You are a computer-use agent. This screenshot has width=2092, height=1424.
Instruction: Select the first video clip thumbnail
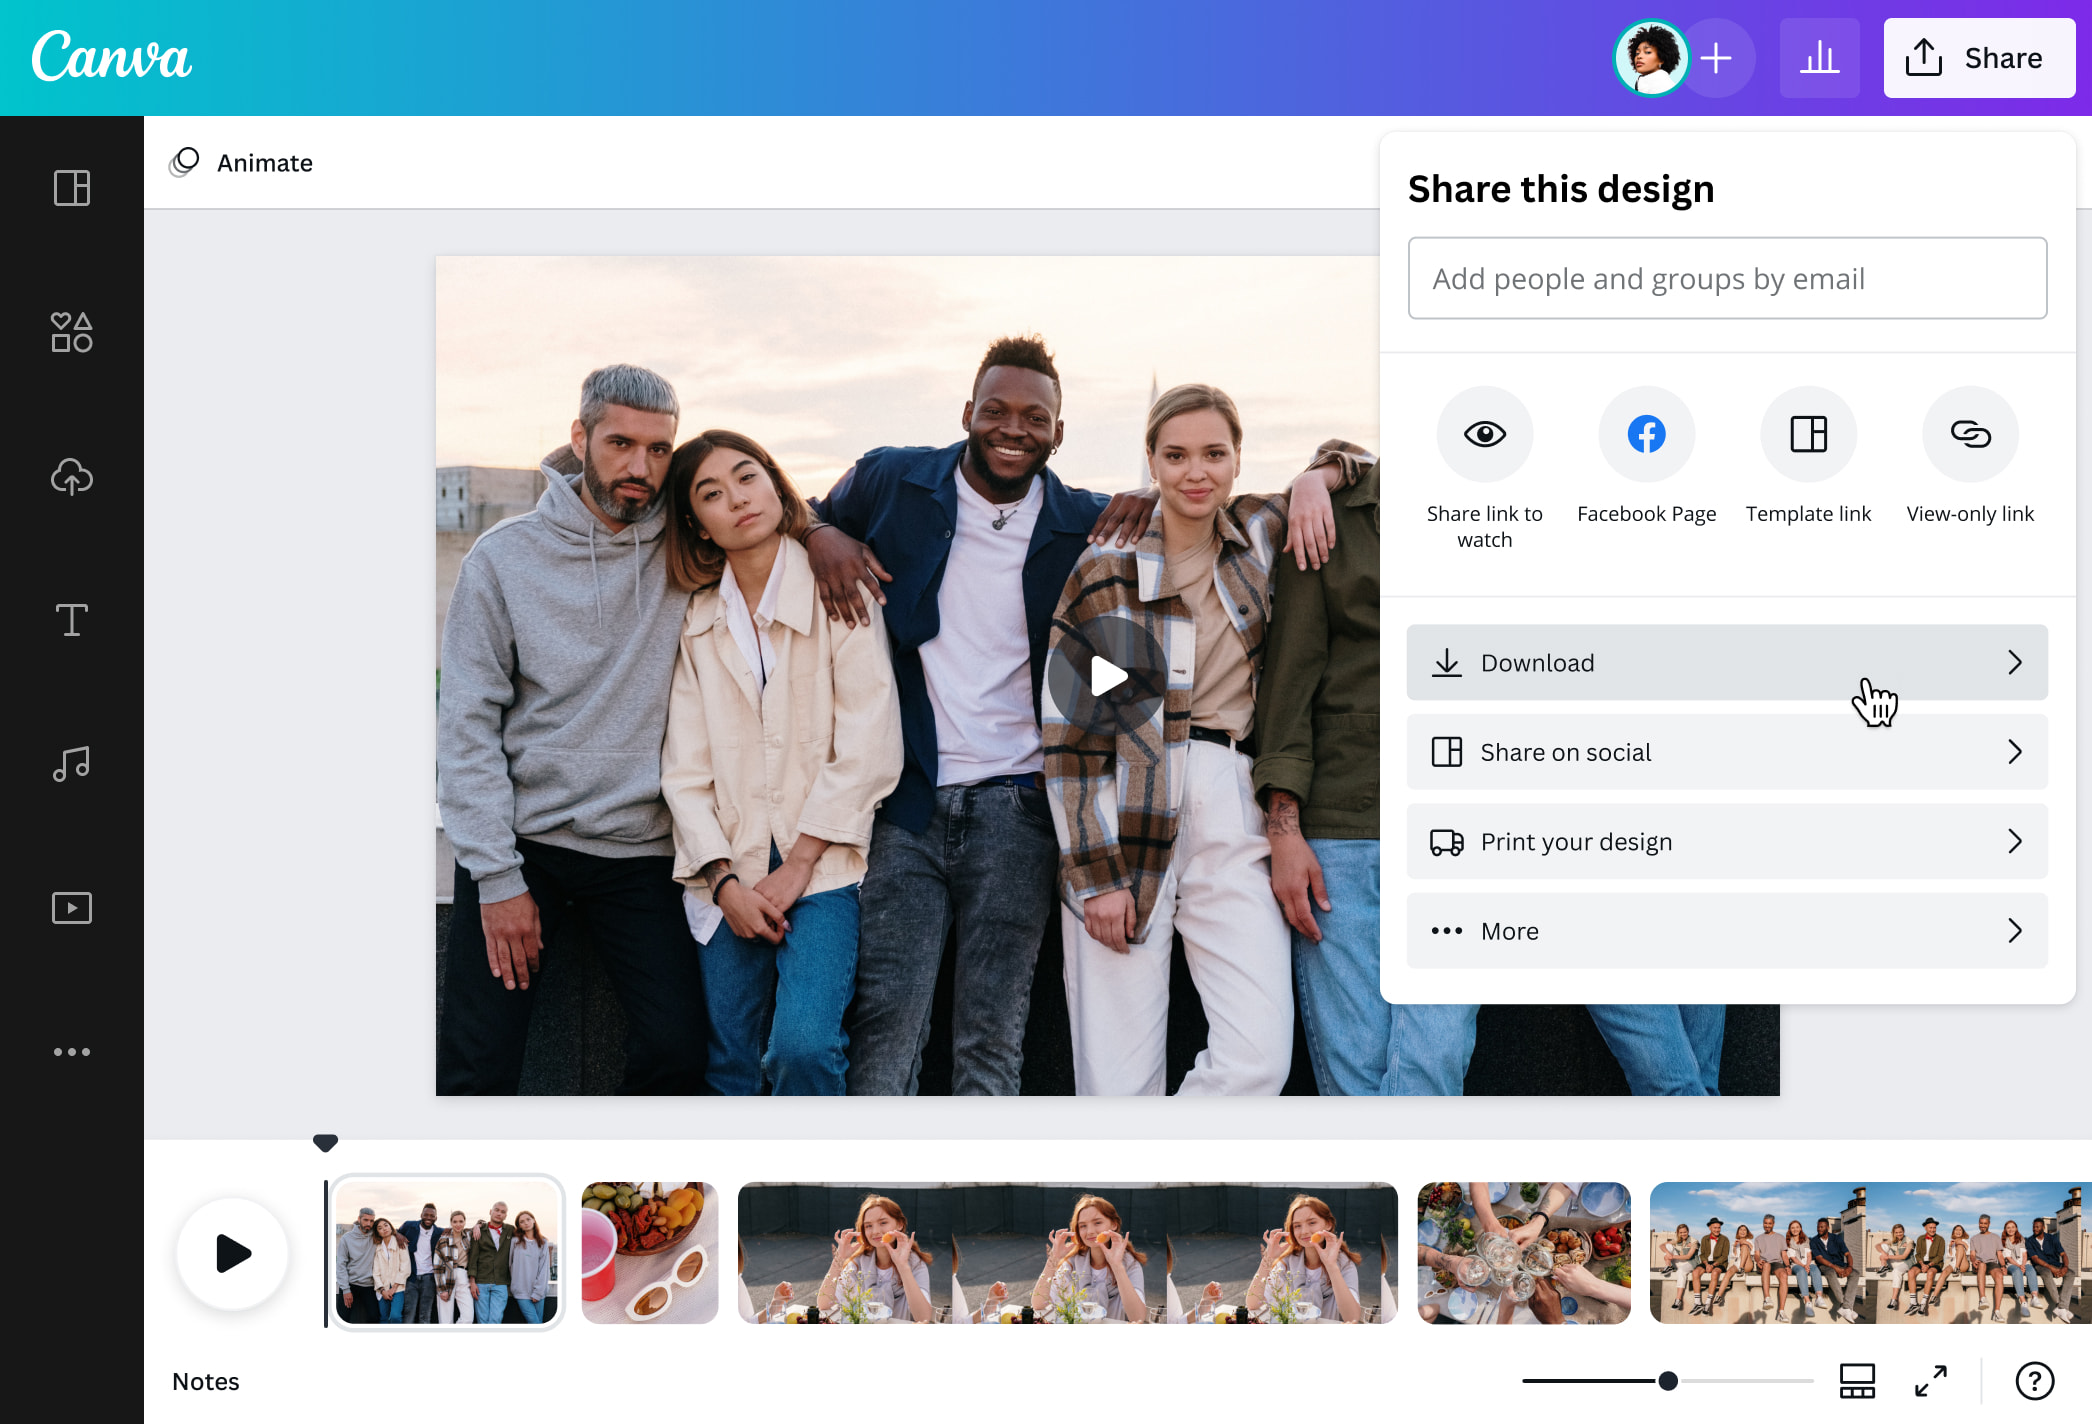(447, 1252)
